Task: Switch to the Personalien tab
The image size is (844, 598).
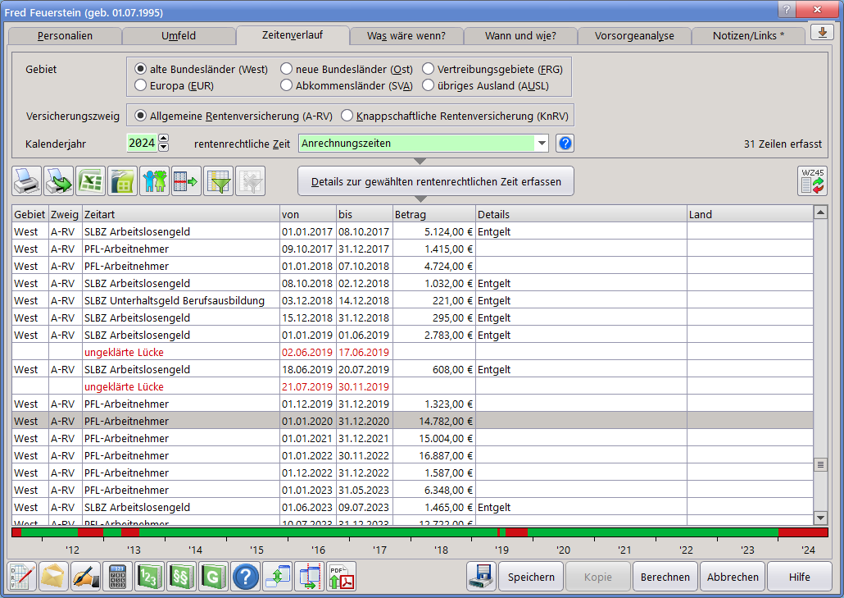Action: (x=65, y=36)
